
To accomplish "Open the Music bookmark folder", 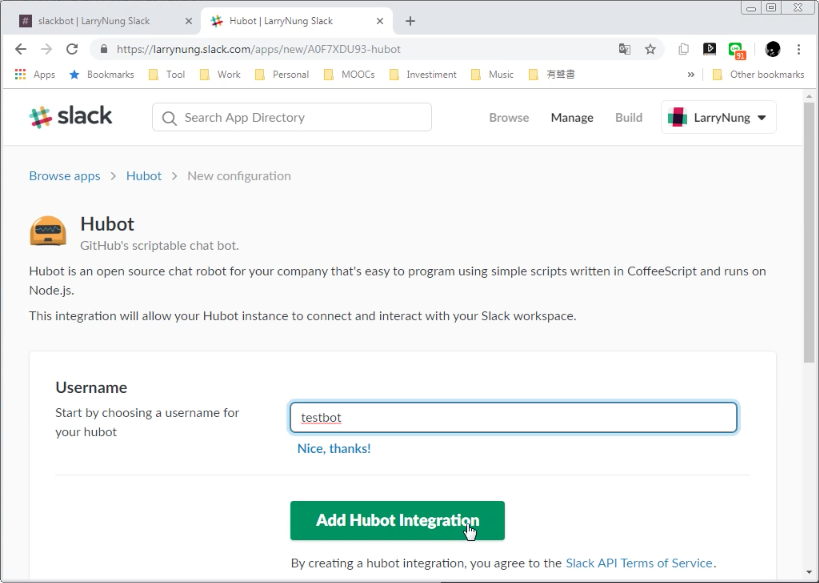I will coord(492,74).
